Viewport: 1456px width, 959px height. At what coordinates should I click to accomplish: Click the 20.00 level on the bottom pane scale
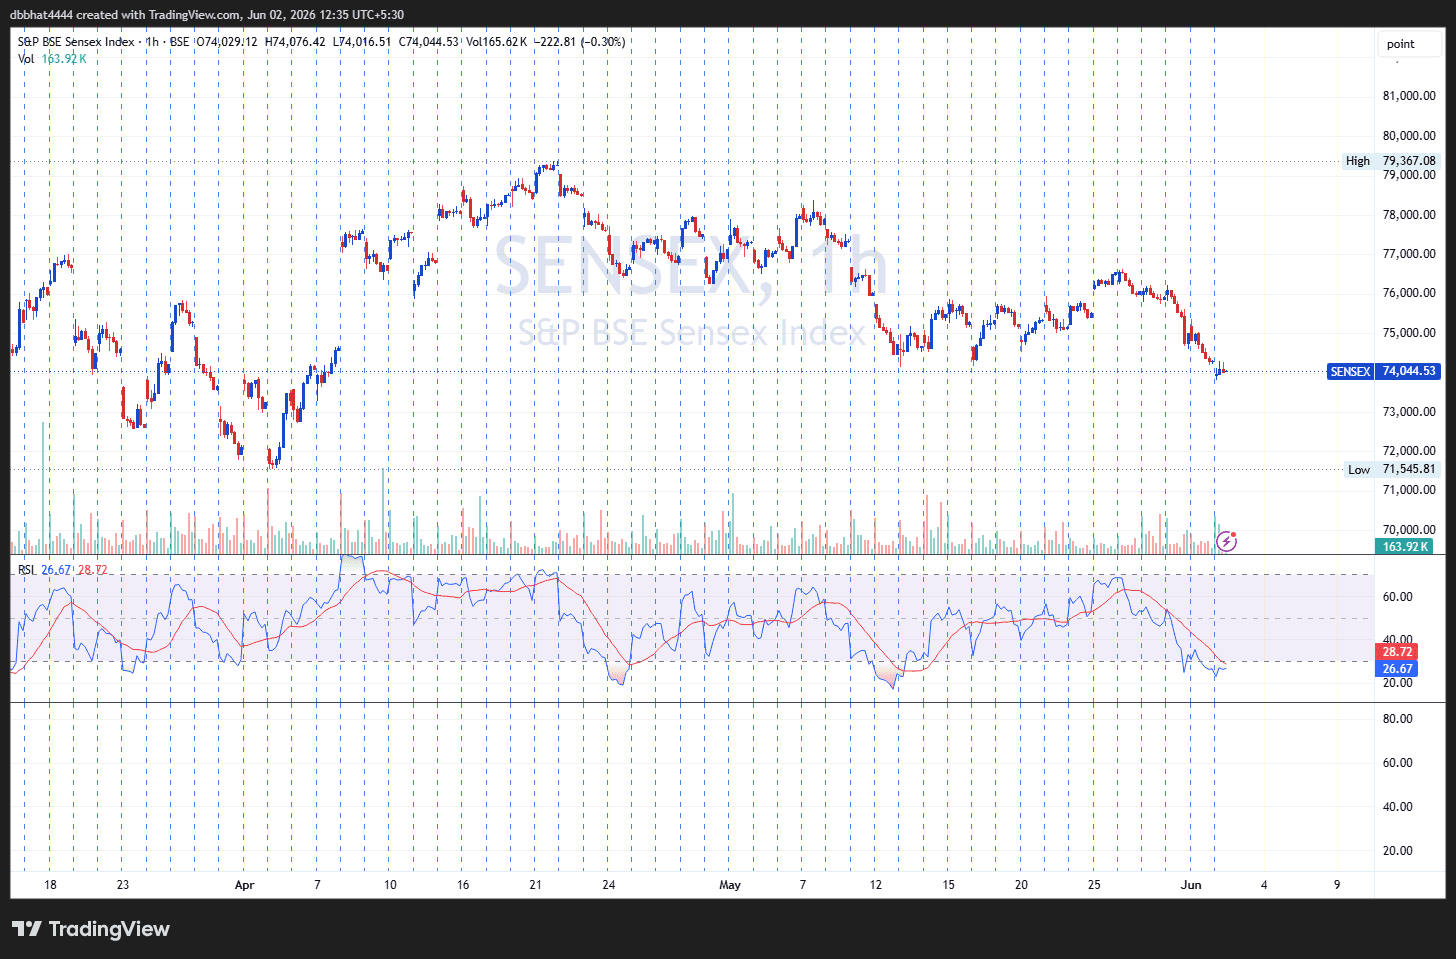coord(1397,851)
